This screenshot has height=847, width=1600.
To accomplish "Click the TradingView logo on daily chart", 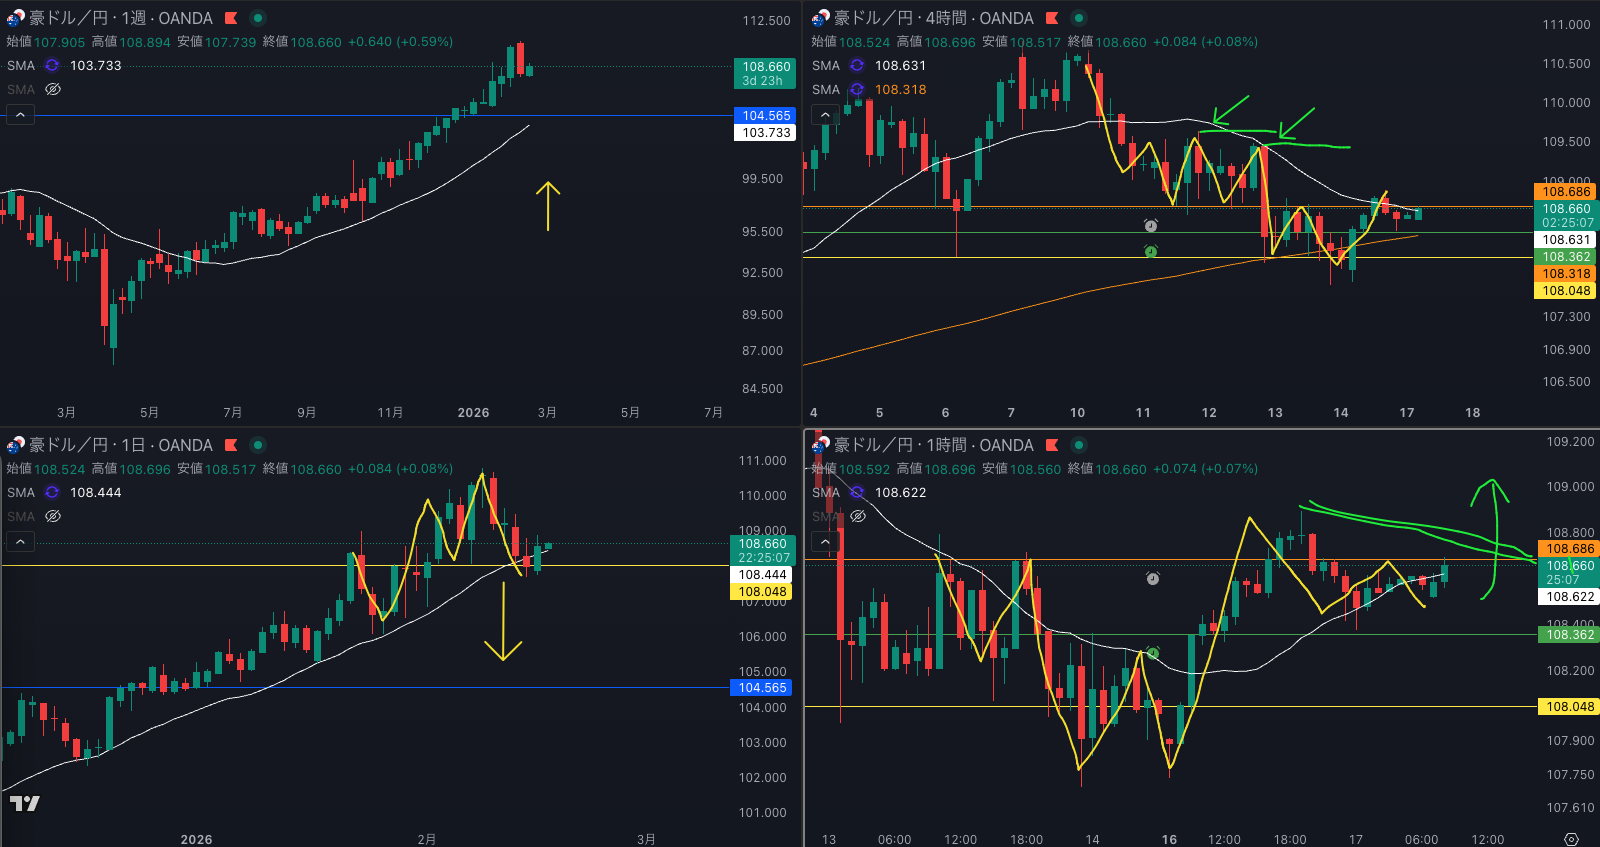I will pos(25,803).
